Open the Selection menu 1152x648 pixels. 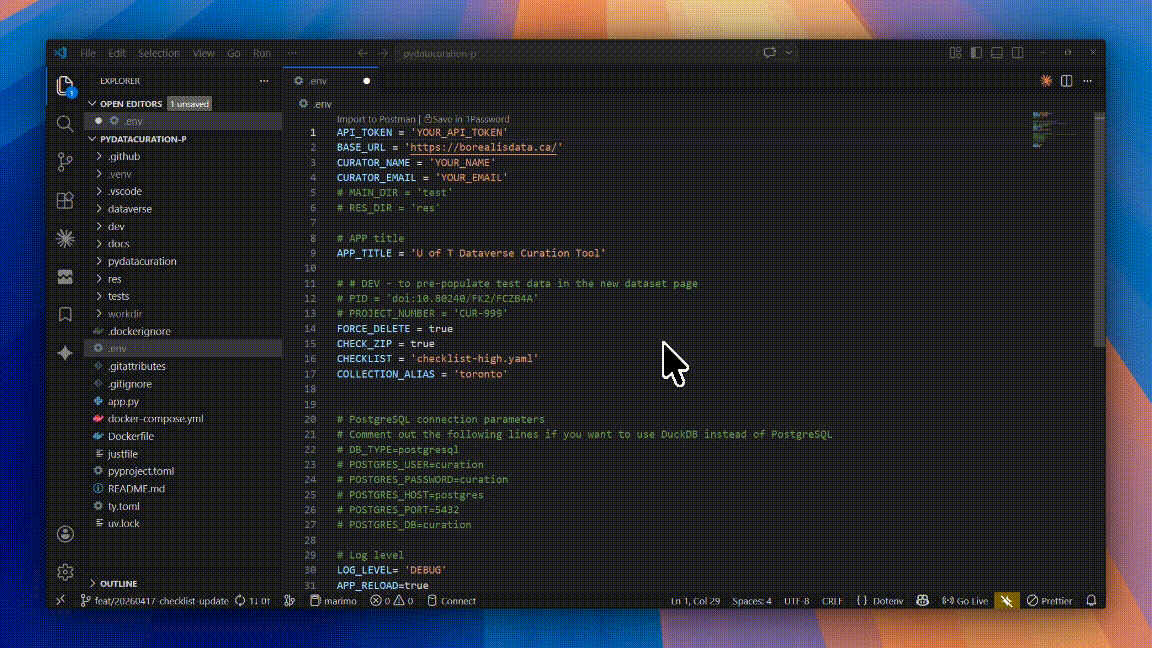[158, 53]
